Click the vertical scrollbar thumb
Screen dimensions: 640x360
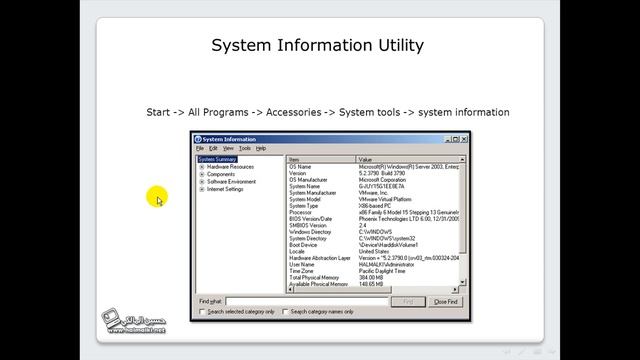tap(462, 208)
